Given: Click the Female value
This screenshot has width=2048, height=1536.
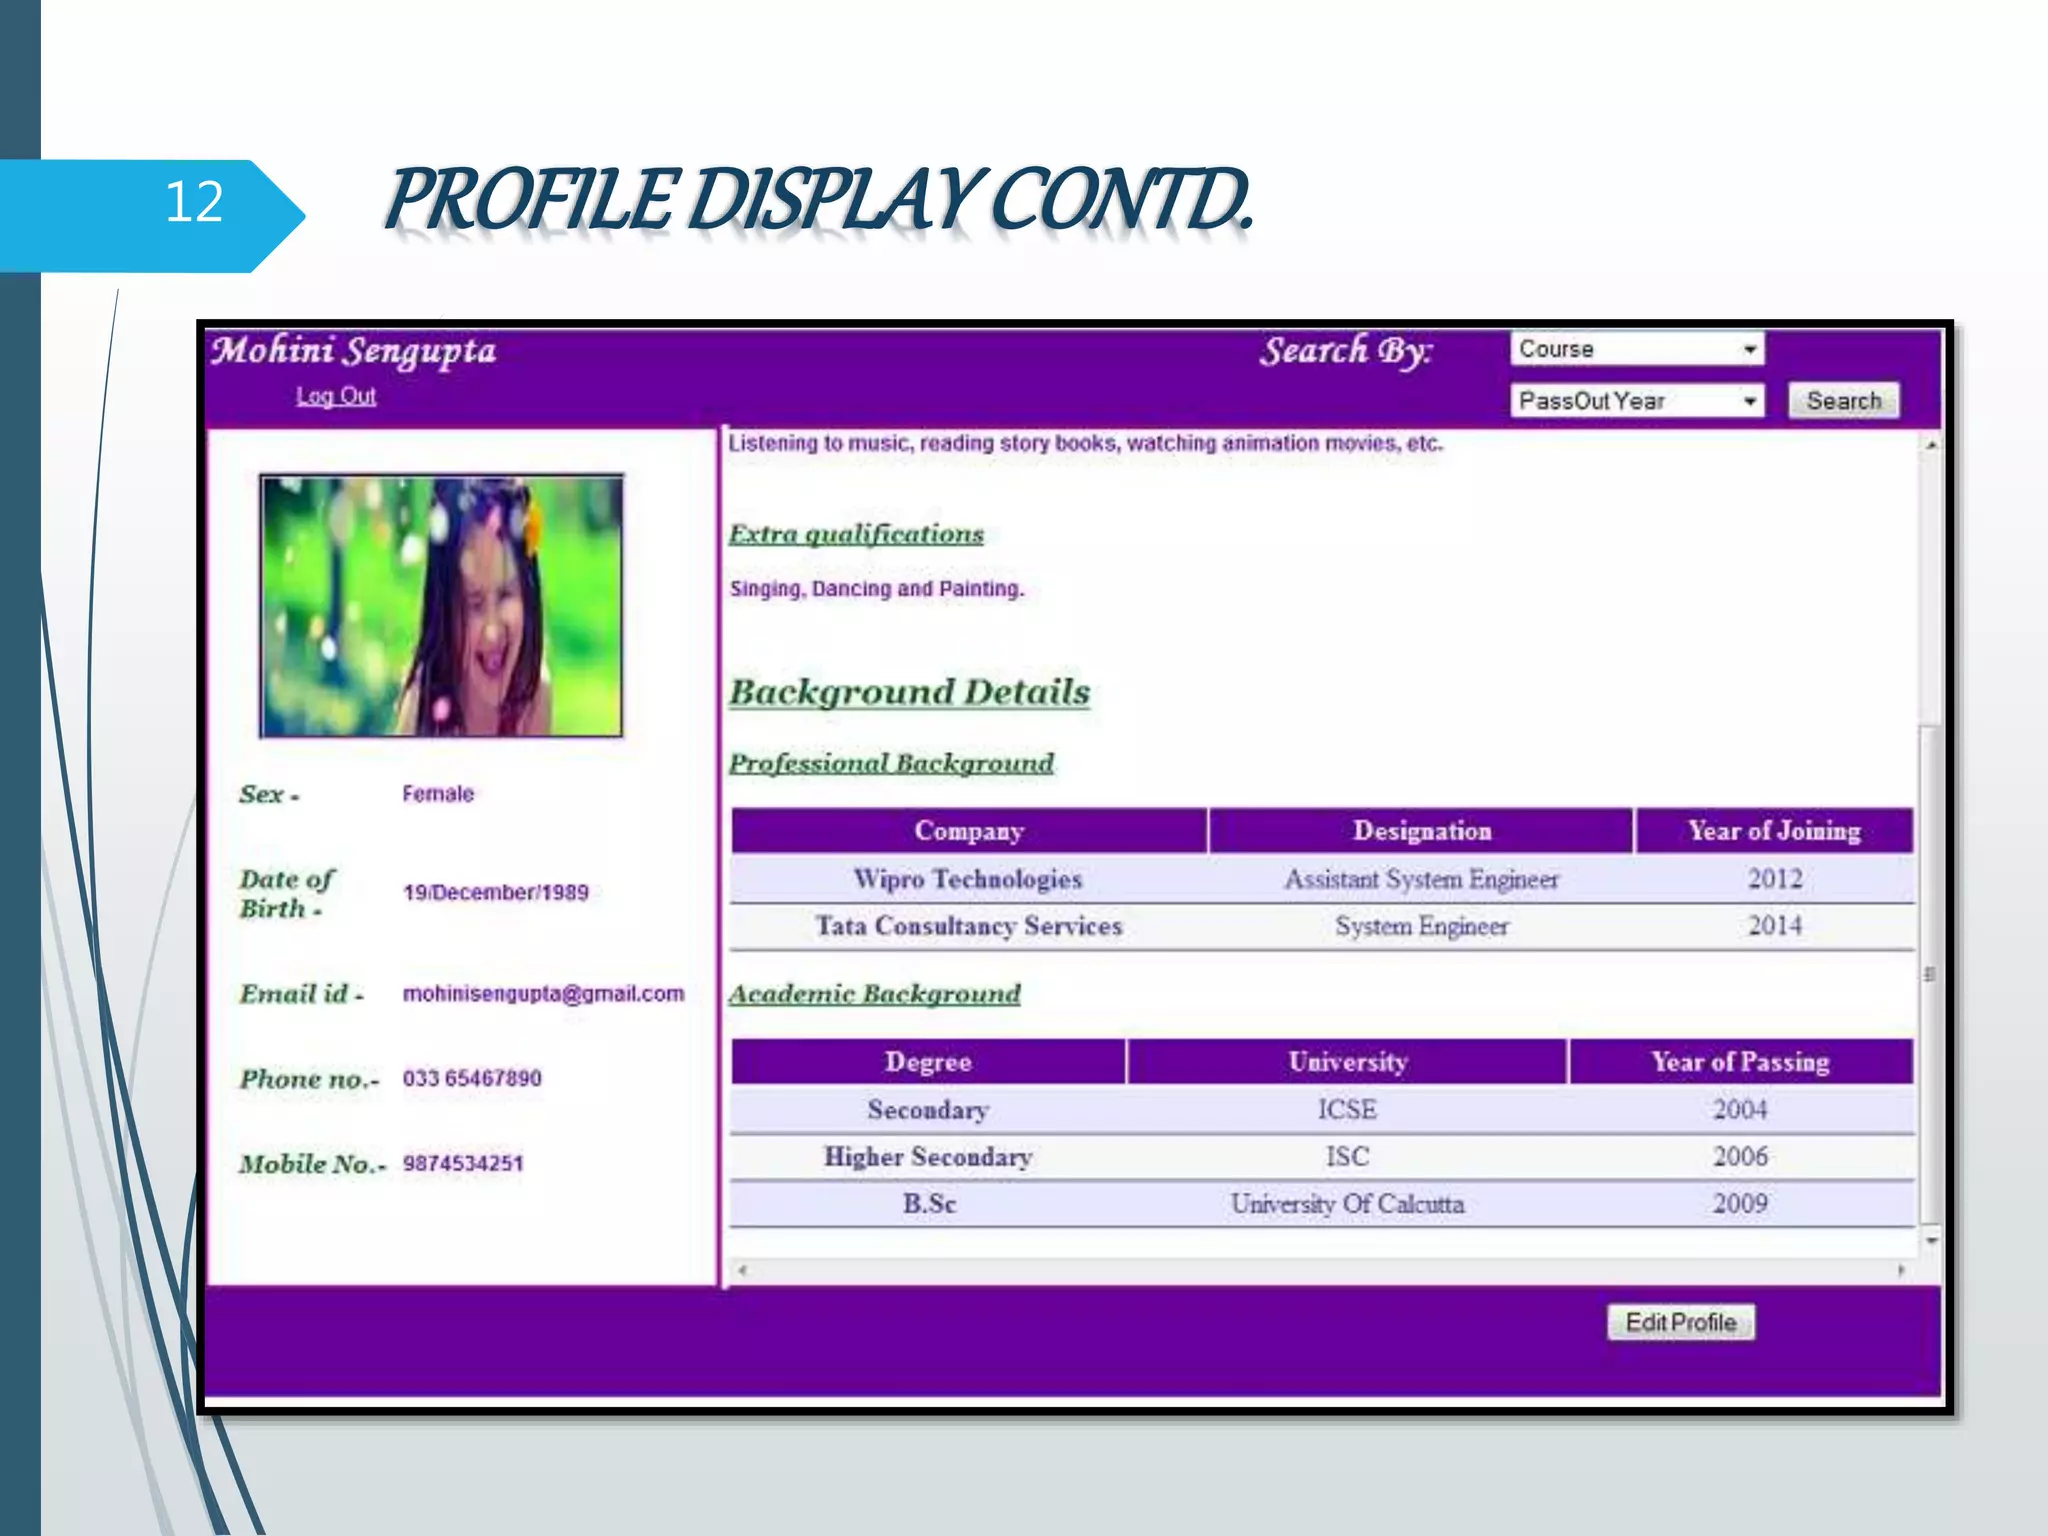Looking at the screenshot, I should coord(438,794).
